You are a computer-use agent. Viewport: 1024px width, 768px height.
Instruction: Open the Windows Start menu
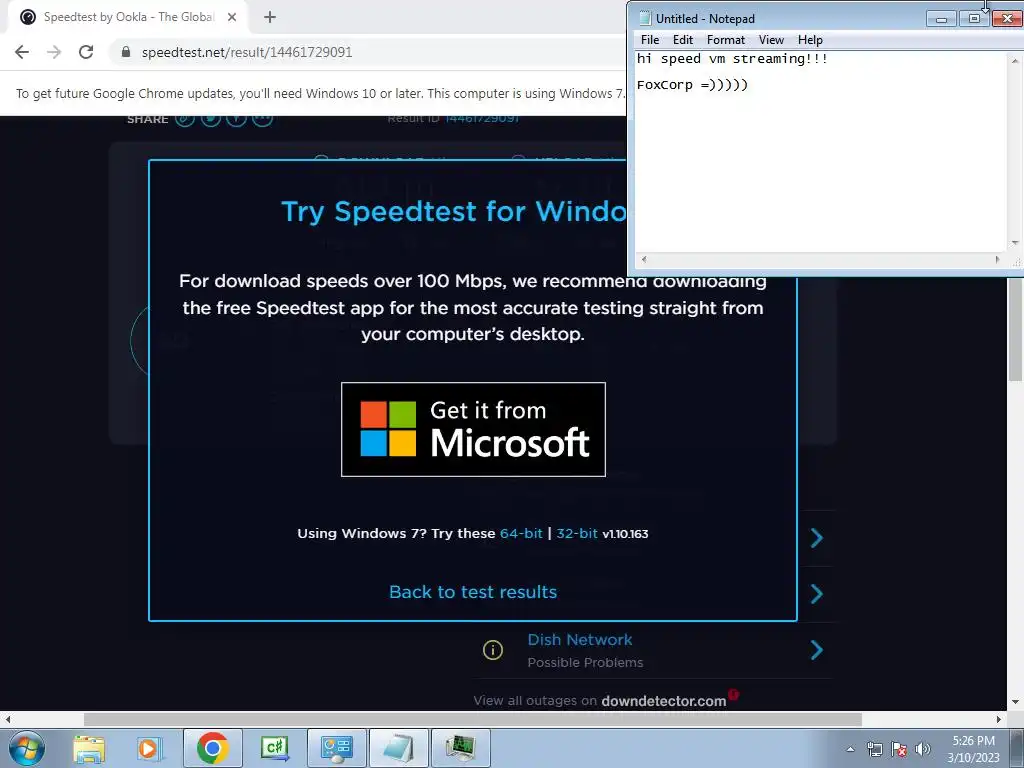click(x=26, y=748)
